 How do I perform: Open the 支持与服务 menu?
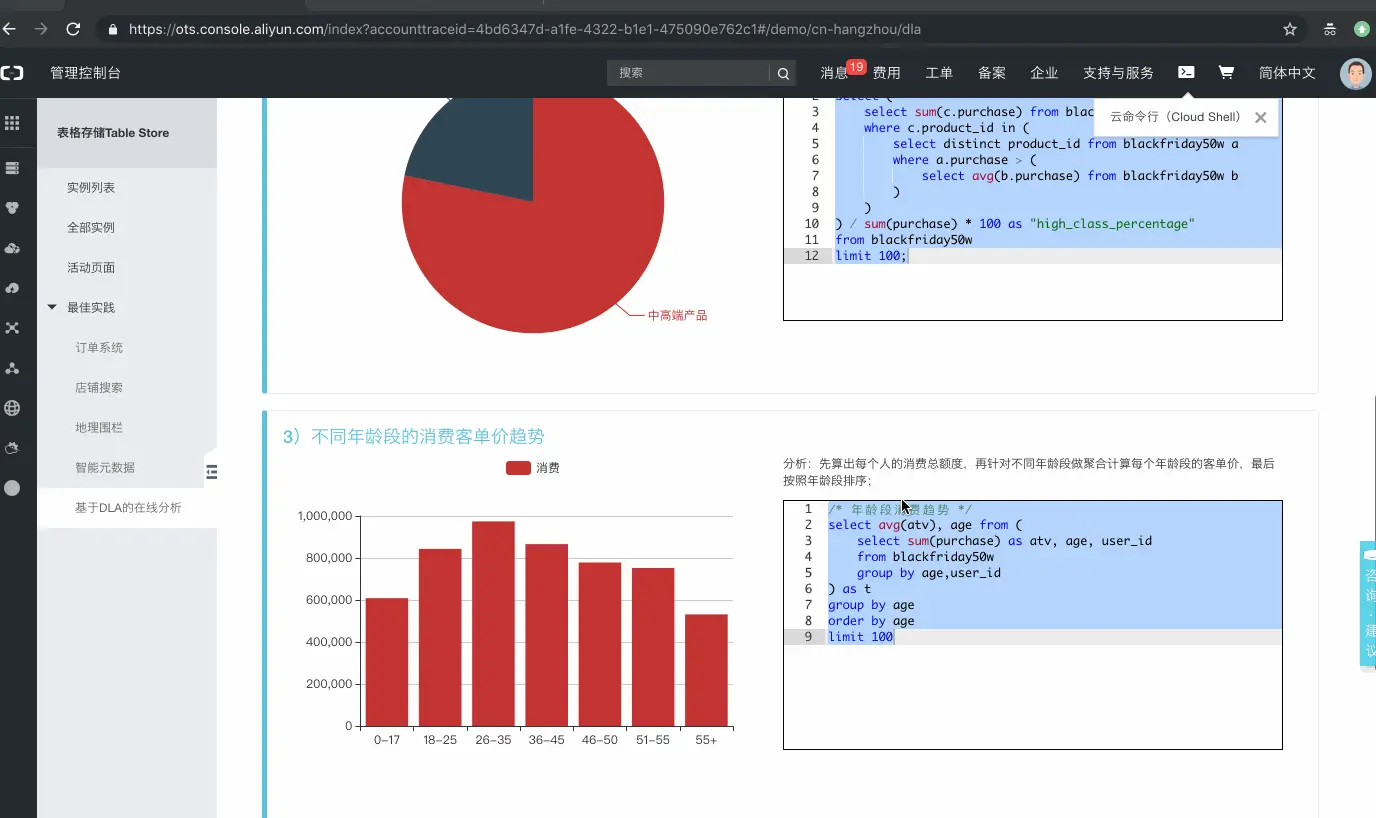tap(1118, 73)
